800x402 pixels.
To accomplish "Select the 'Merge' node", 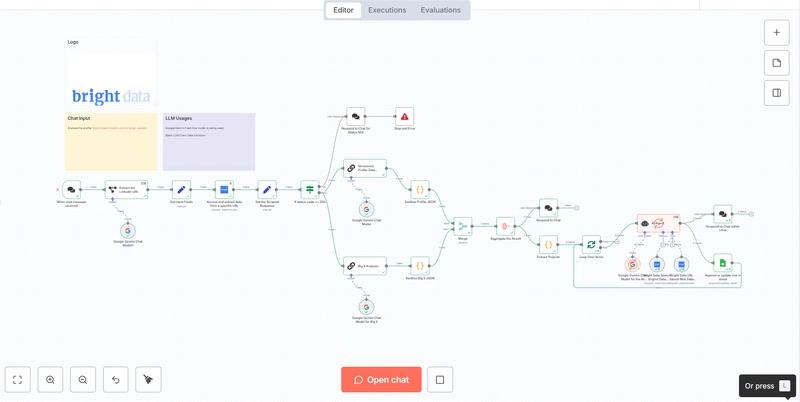I will tap(463, 226).
